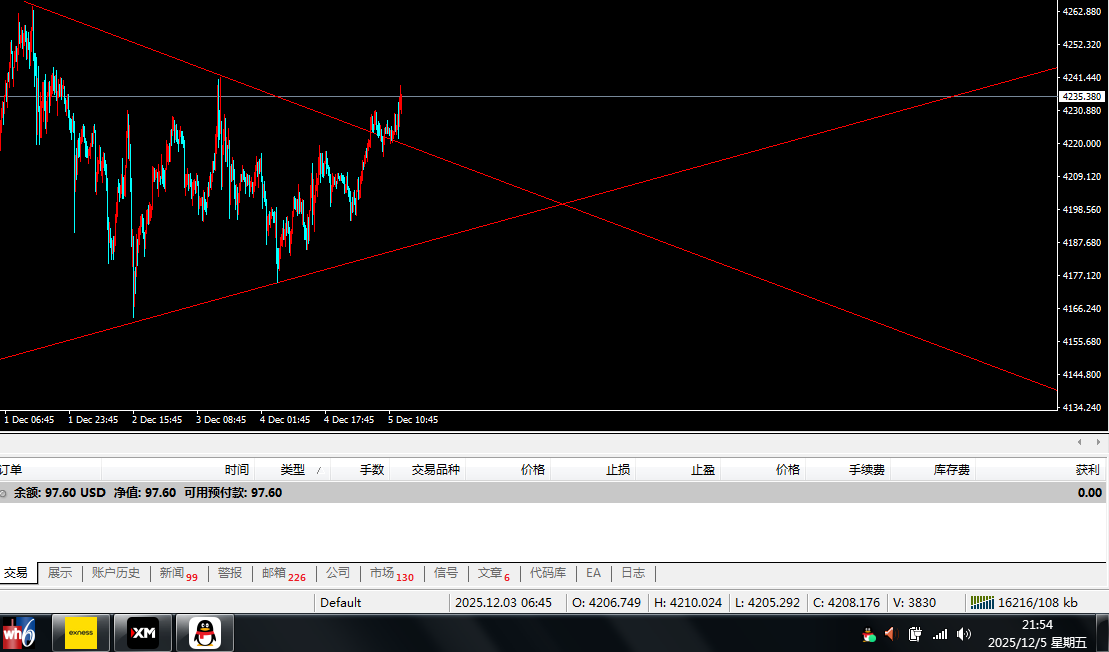
Task: Click the connection status bars icon
Action: pyautogui.click(x=982, y=602)
